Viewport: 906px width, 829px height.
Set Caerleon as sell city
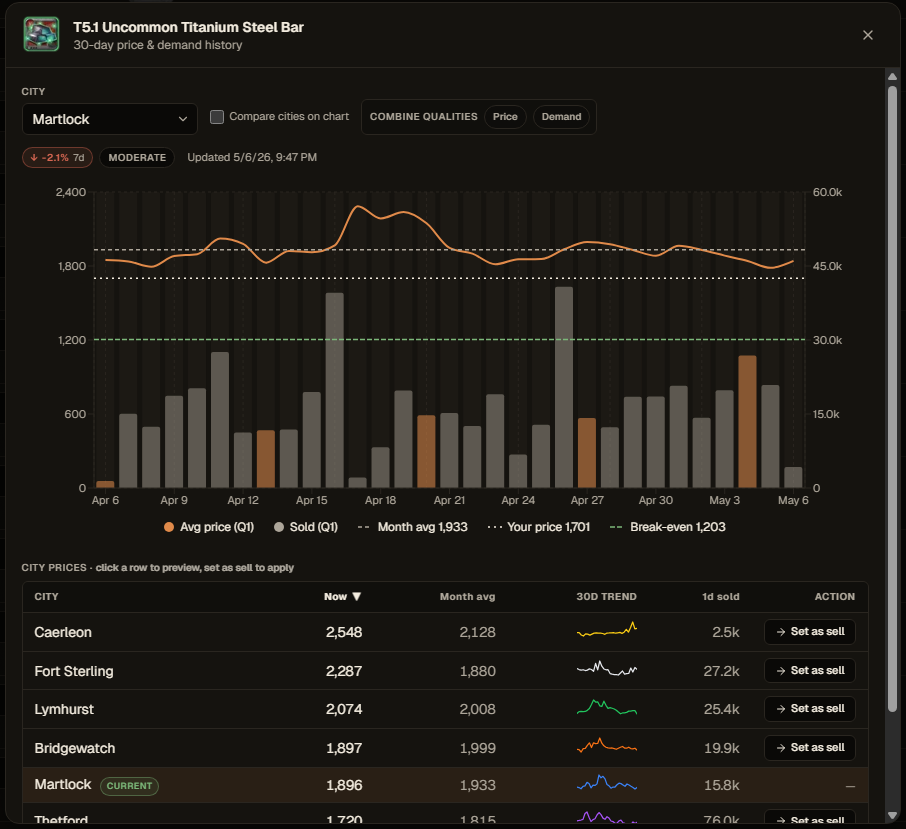click(x=810, y=632)
